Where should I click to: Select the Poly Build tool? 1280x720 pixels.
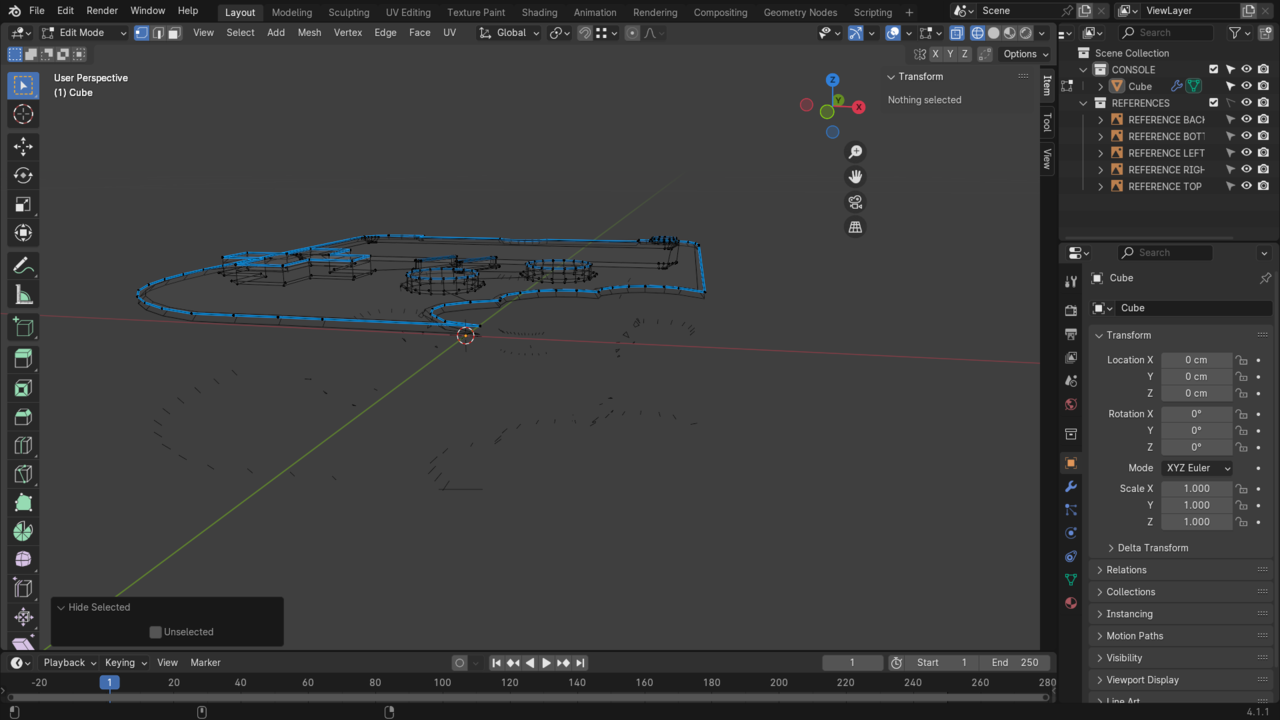[23, 503]
